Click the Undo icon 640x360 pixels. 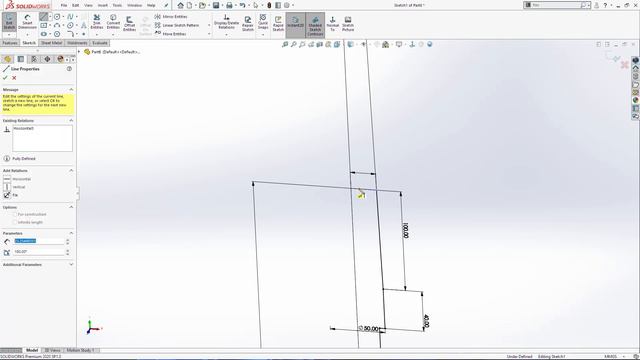pyautogui.click(x=242, y=5)
